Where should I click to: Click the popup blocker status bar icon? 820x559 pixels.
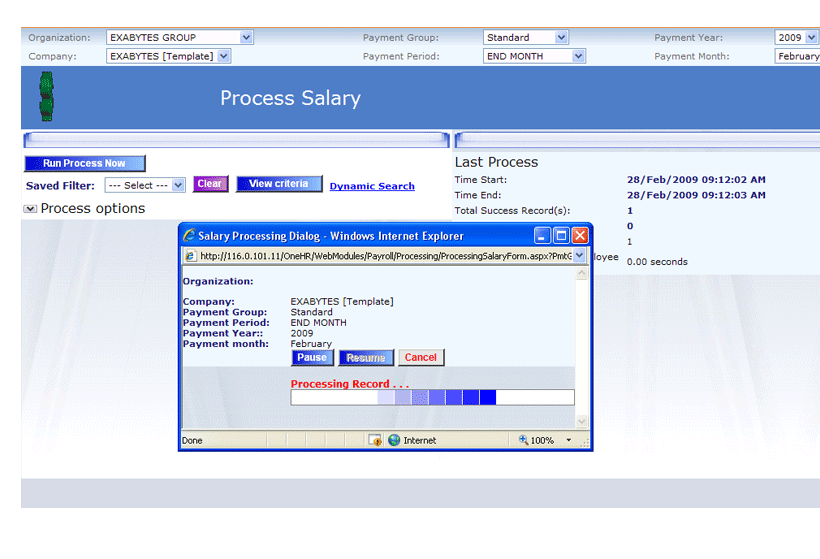point(375,440)
